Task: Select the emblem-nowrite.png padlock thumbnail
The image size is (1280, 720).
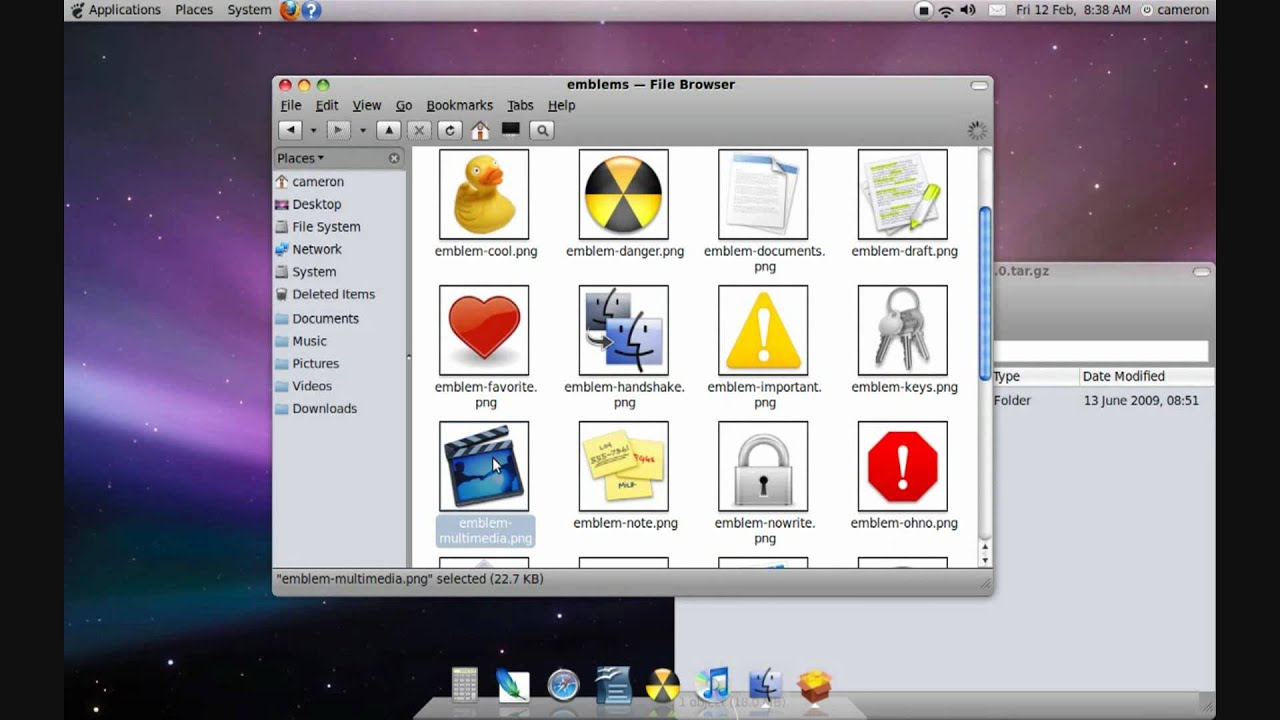Action: 763,466
